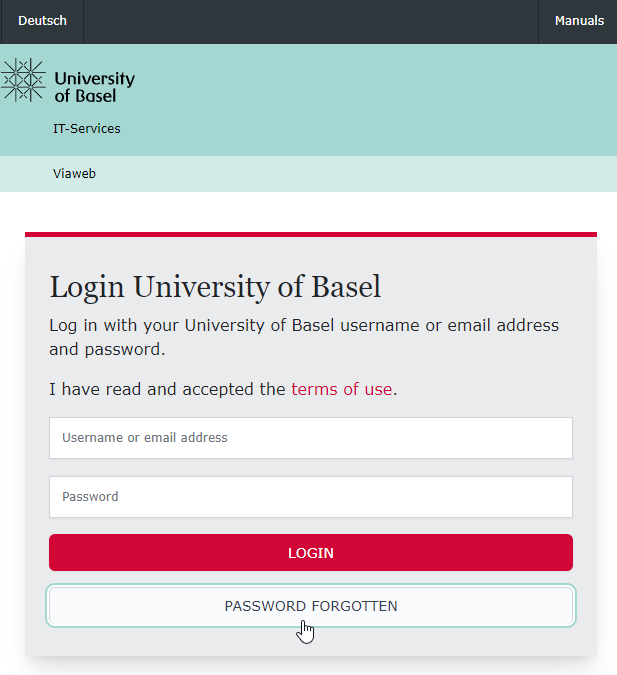Click the empty teal header banner area
This screenshot has height=675, width=617.
pyautogui.click(x=380, y=100)
